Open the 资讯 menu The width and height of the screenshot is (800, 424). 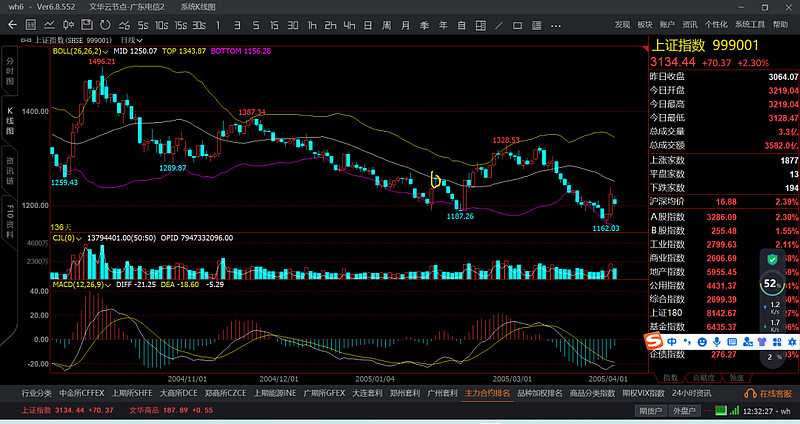[x=690, y=24]
